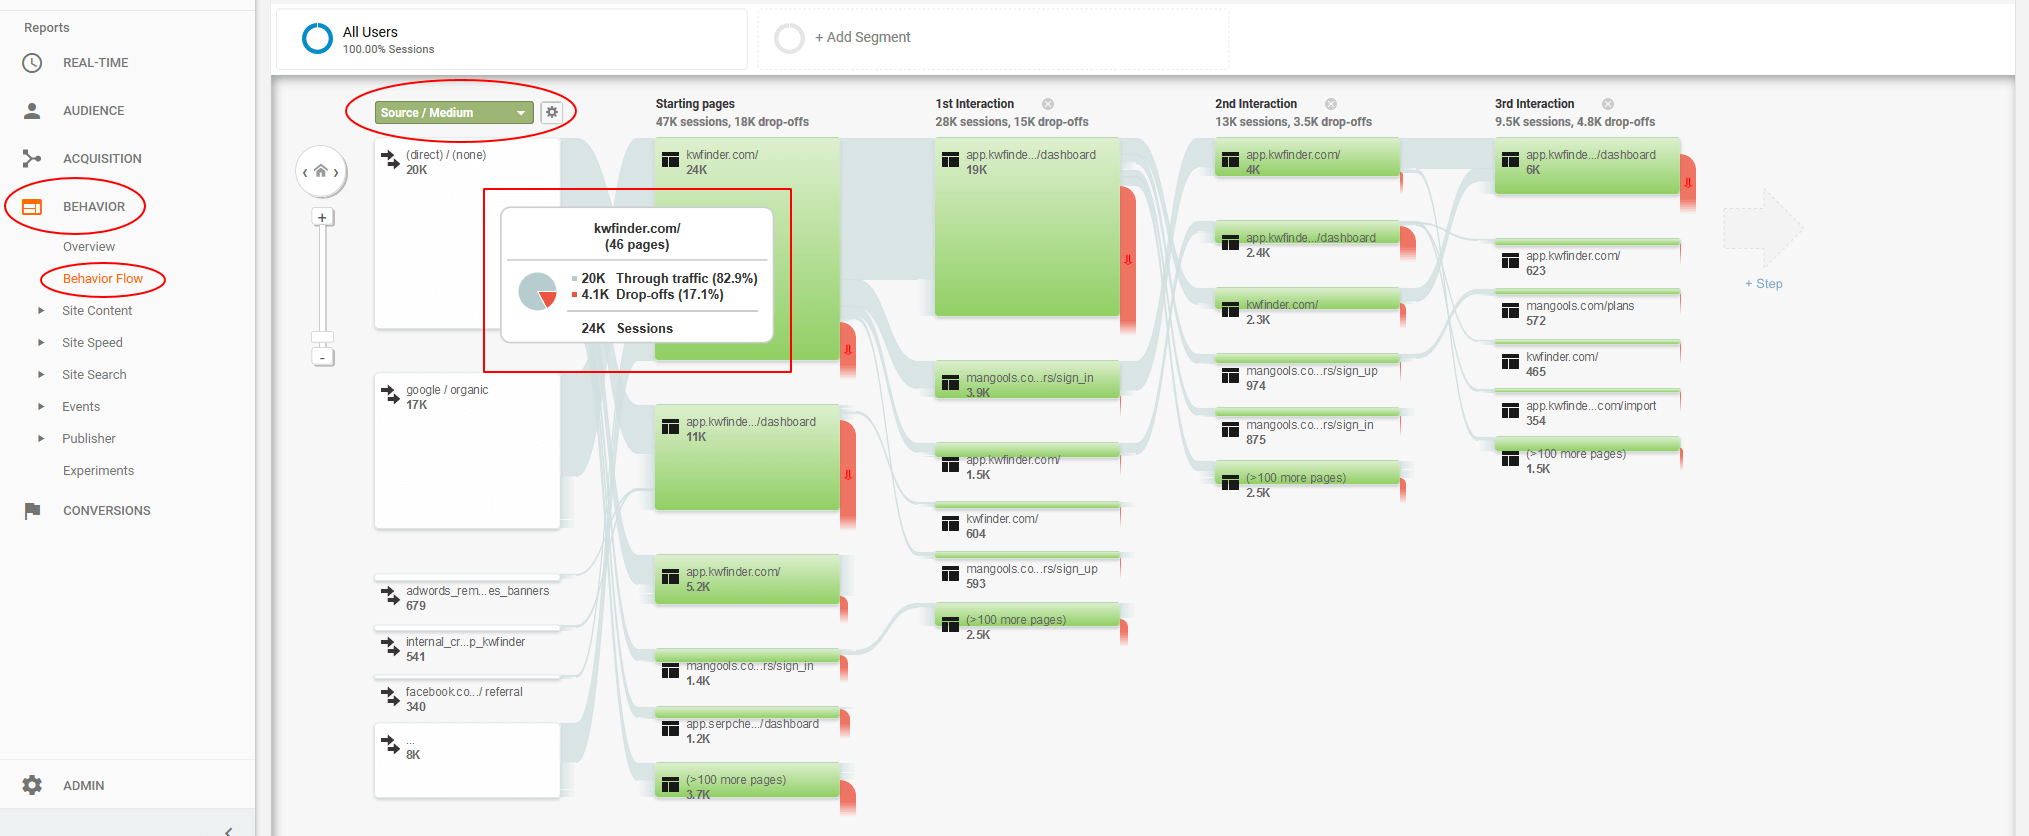Image resolution: width=2029 pixels, height=836 pixels.
Task: Open dimension settings gear icon
Action: click(552, 112)
